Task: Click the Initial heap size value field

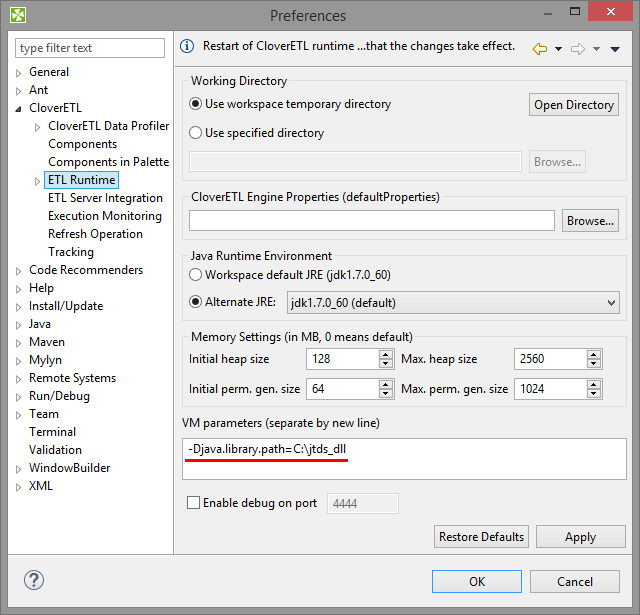Action: pos(343,359)
